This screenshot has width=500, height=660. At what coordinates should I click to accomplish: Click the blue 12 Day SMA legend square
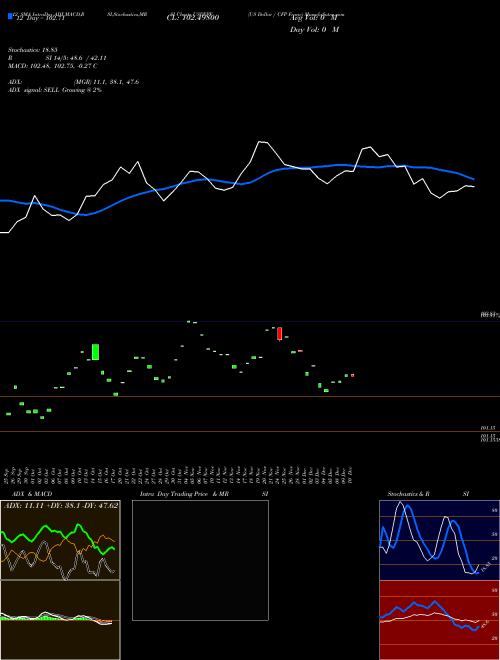(10, 16)
